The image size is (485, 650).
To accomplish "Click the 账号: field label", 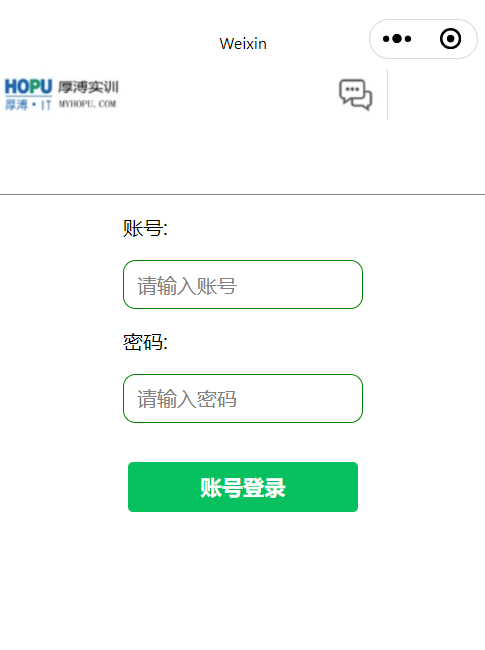I will point(145,228).
